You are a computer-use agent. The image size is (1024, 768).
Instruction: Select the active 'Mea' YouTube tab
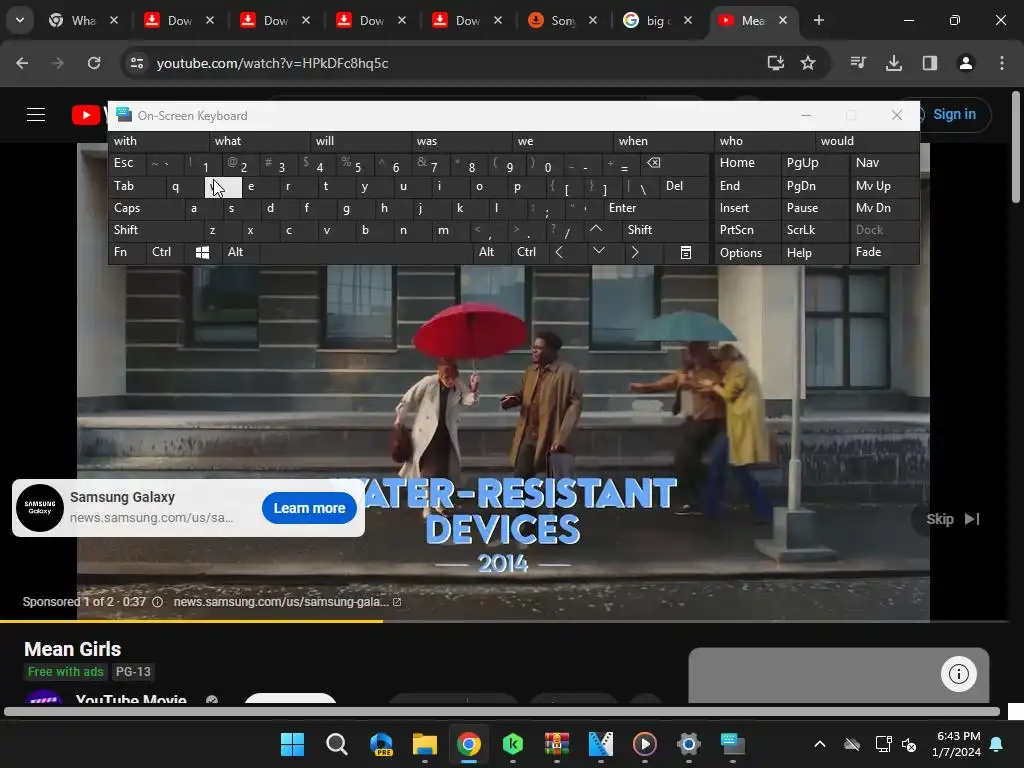coord(754,20)
